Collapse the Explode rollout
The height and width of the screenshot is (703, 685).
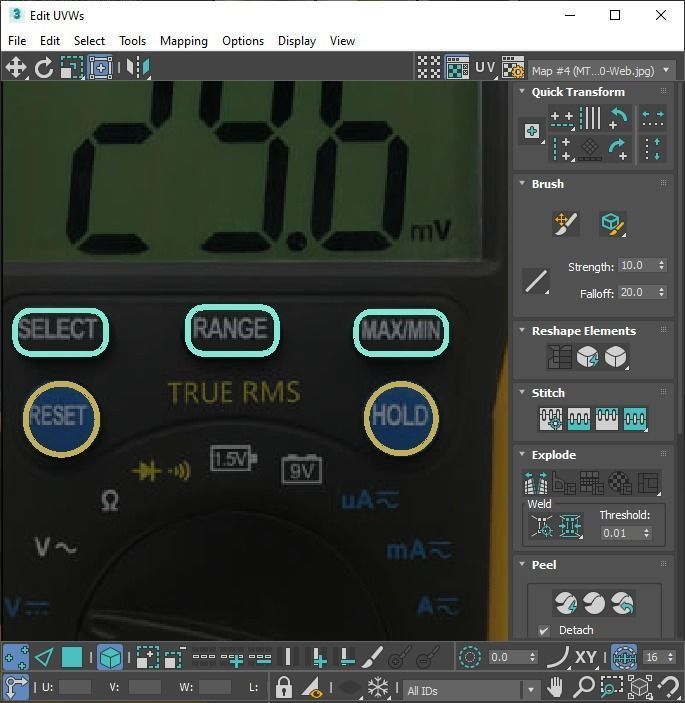click(522, 454)
